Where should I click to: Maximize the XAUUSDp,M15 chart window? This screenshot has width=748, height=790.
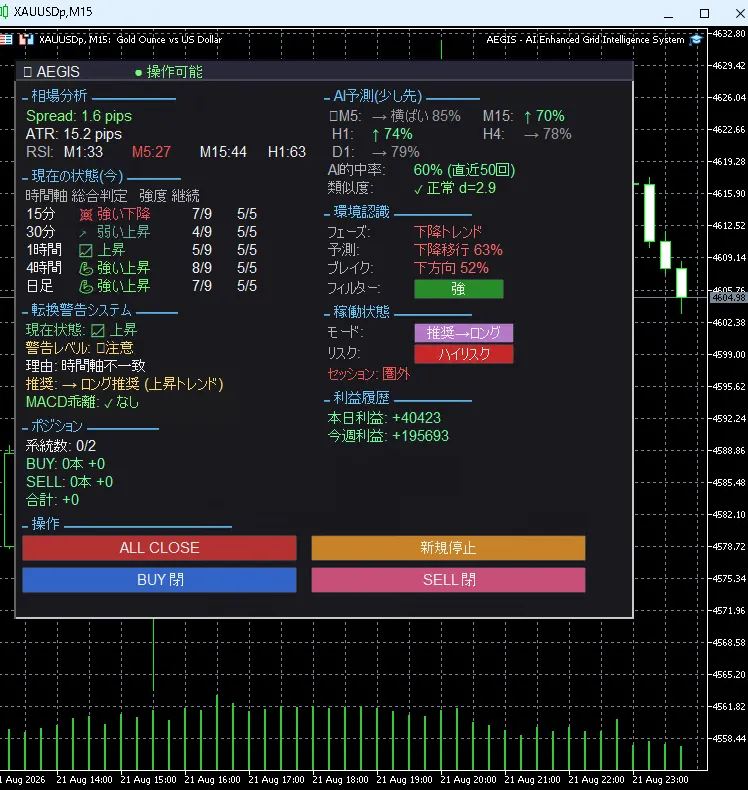coord(704,14)
